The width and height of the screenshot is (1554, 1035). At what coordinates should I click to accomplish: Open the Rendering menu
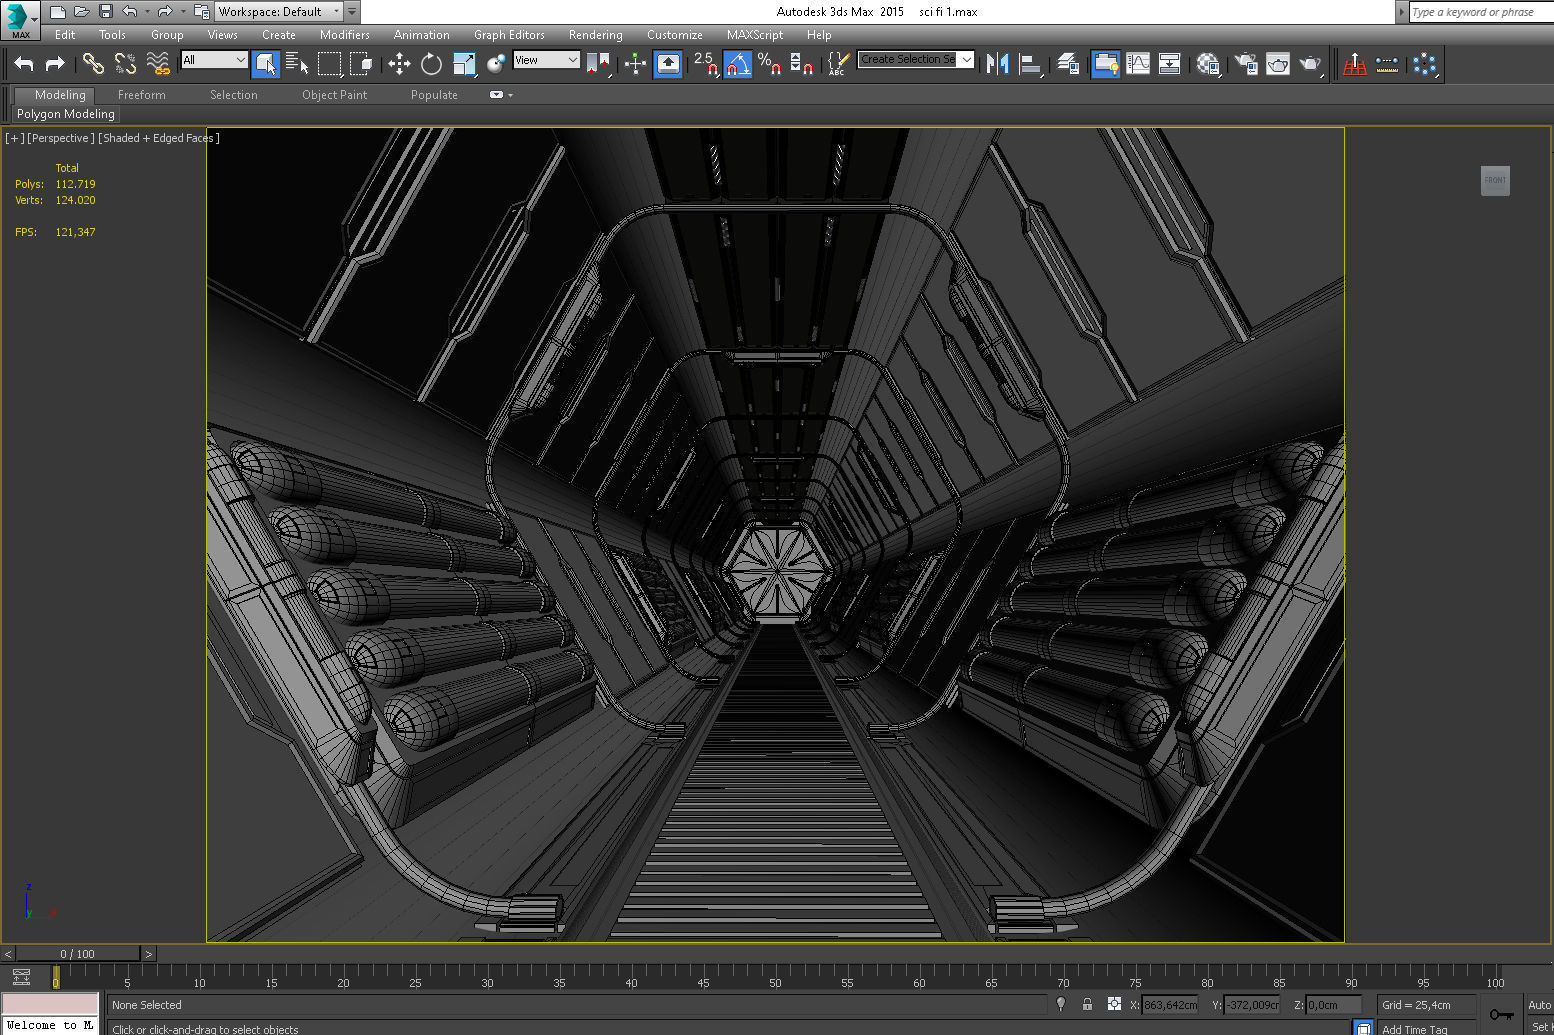click(596, 34)
